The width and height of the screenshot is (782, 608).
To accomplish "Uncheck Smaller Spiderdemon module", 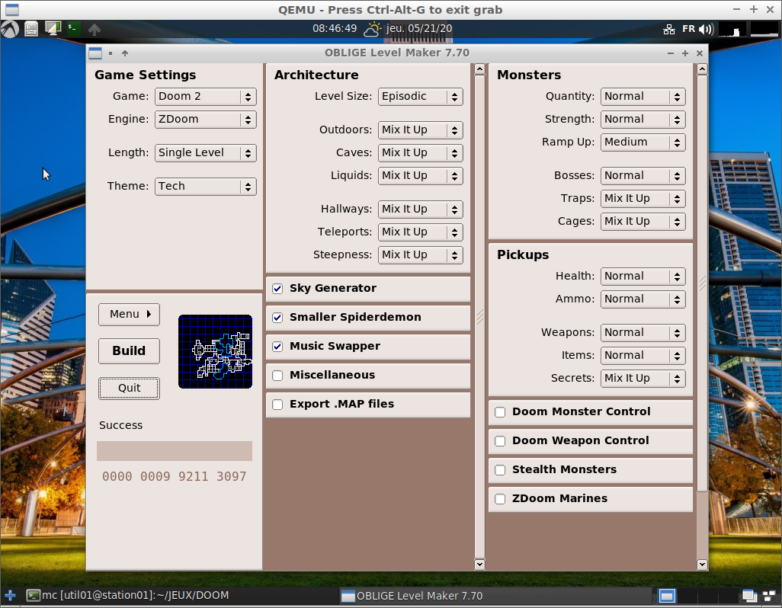I will pos(278,317).
